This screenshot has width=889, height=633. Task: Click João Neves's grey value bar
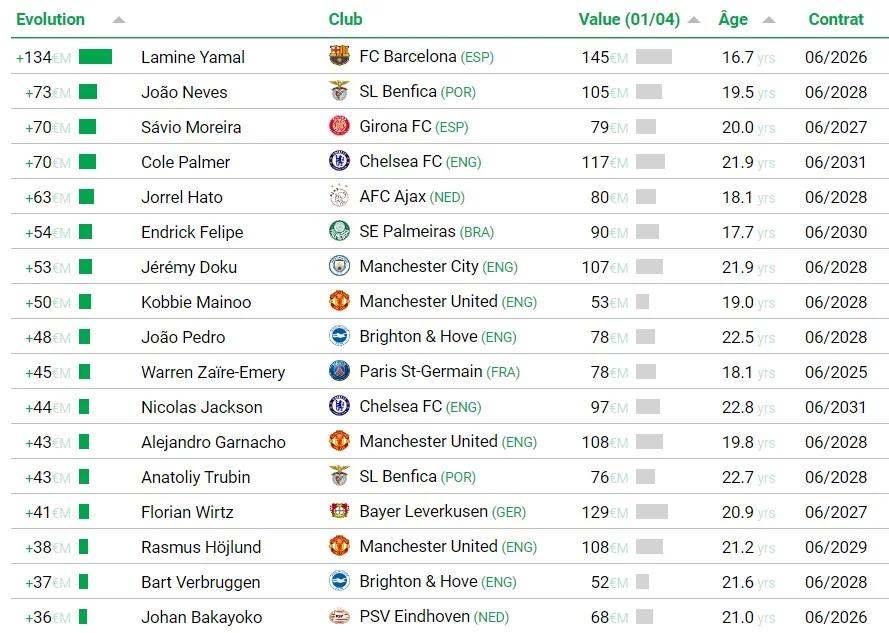pyautogui.click(x=649, y=92)
